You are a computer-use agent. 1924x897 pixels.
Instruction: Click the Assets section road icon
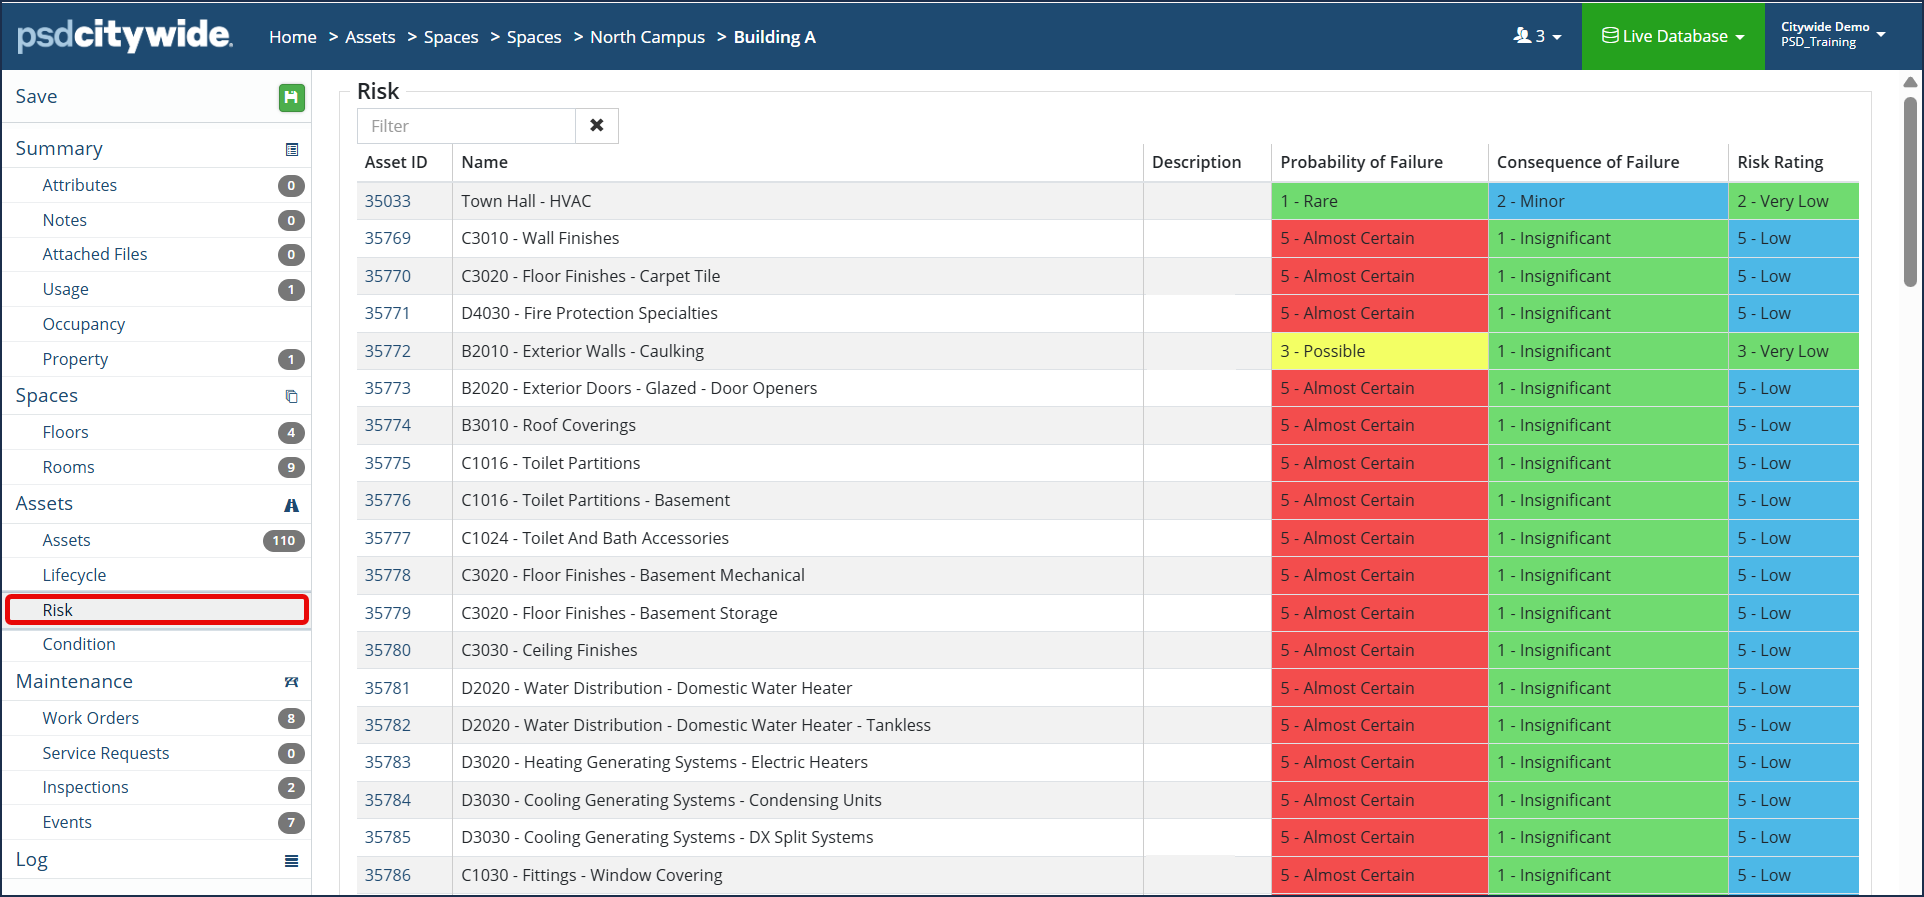pos(291,505)
